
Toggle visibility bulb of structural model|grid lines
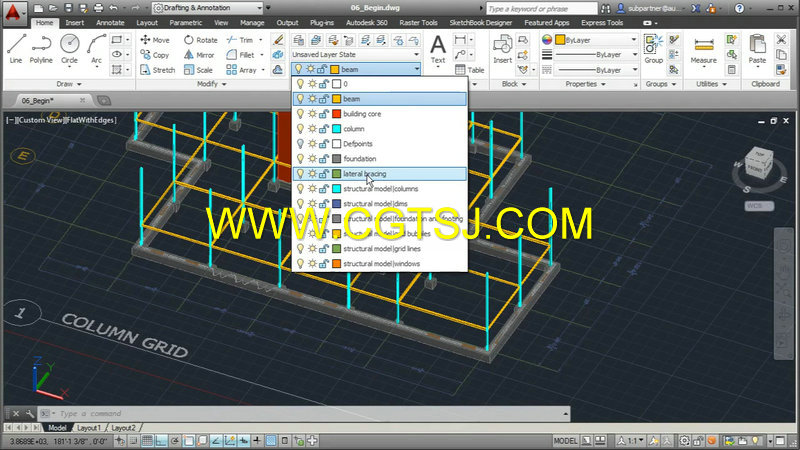tap(300, 248)
